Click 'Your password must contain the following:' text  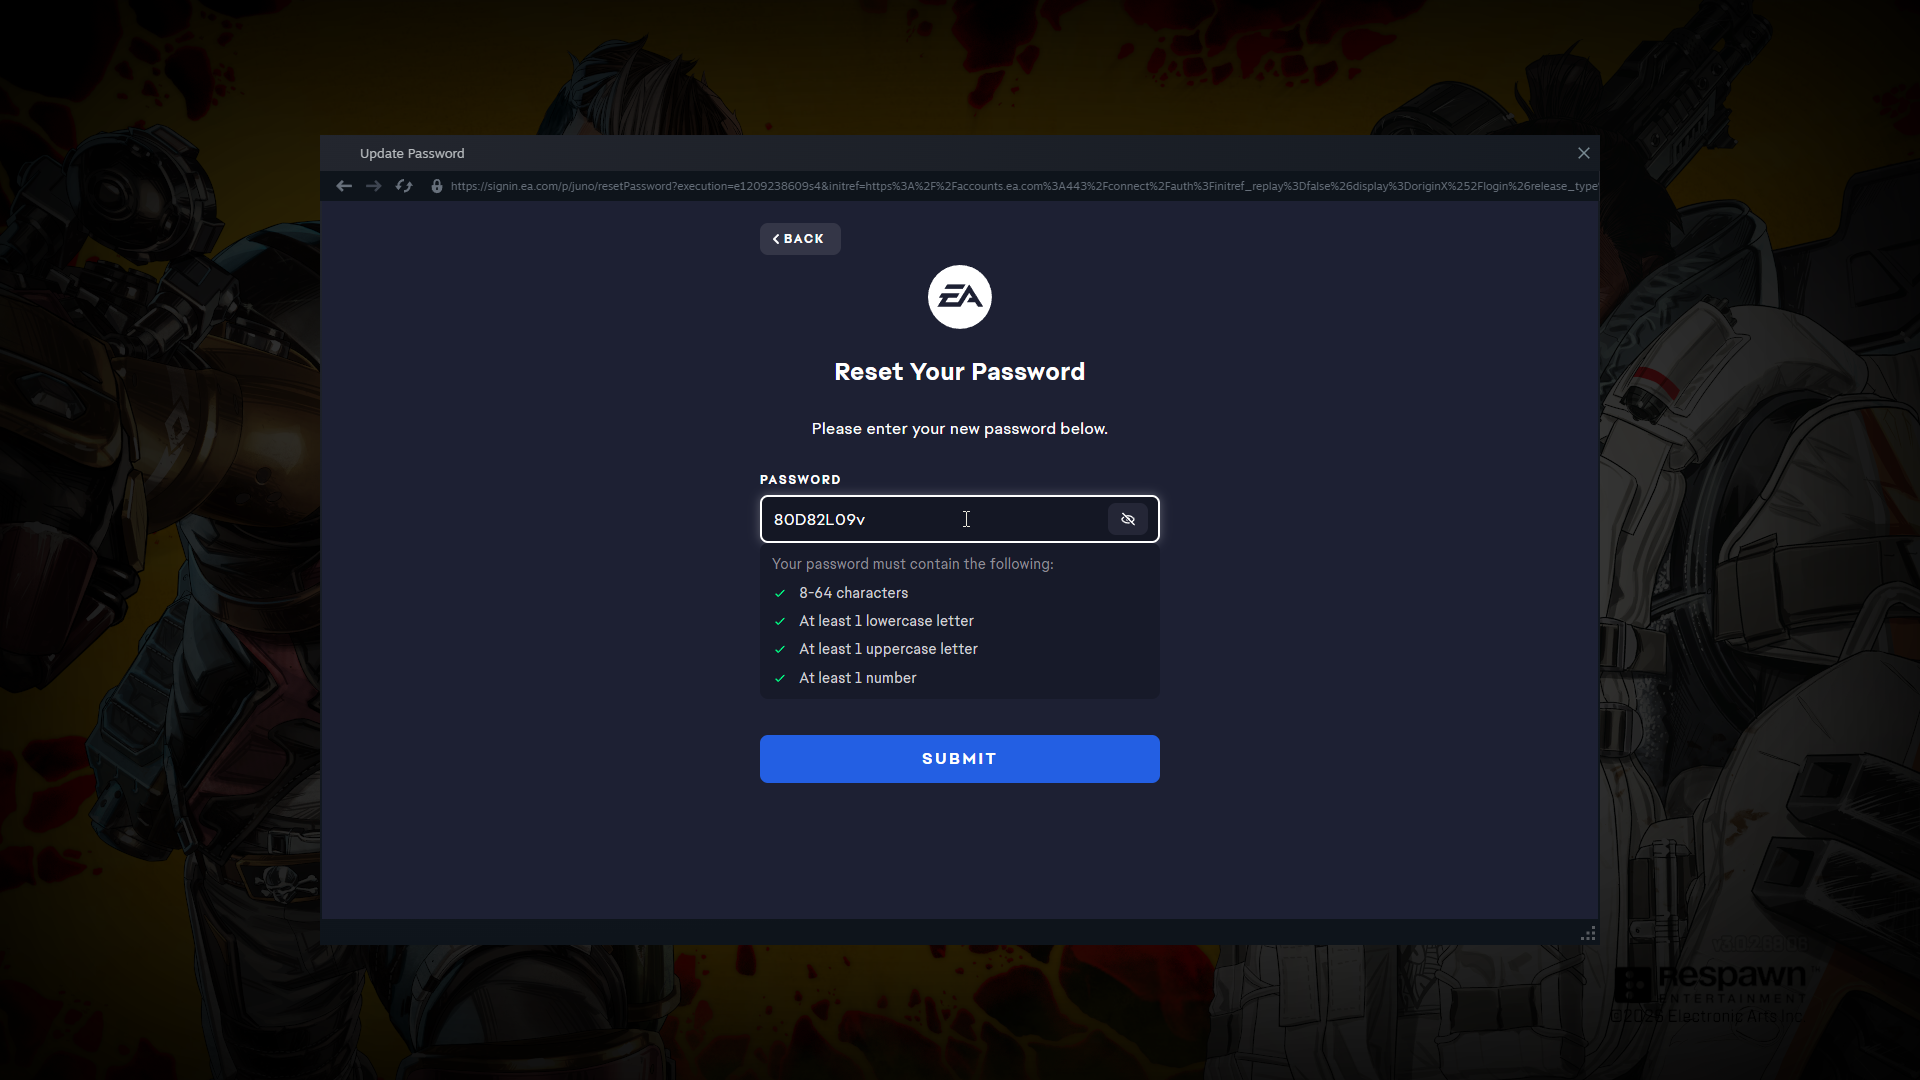[913, 564]
